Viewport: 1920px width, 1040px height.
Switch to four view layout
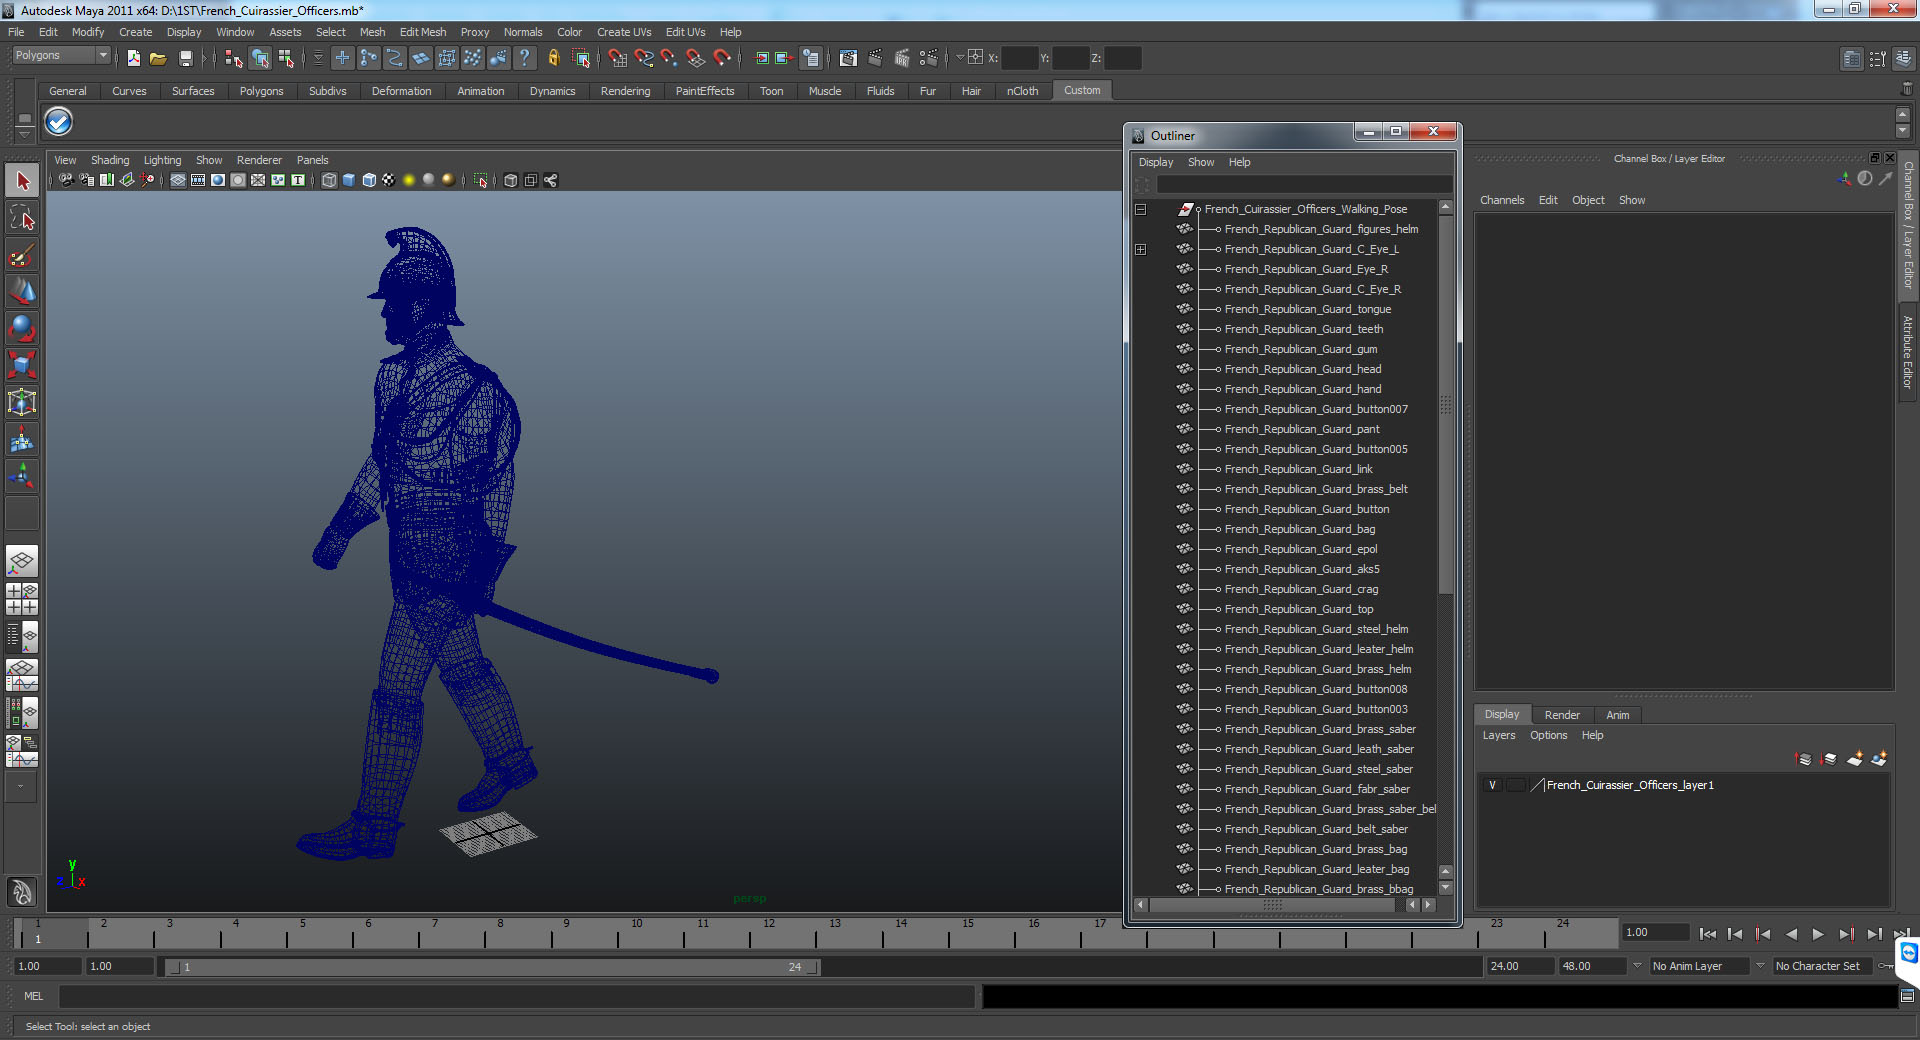pos(22,599)
